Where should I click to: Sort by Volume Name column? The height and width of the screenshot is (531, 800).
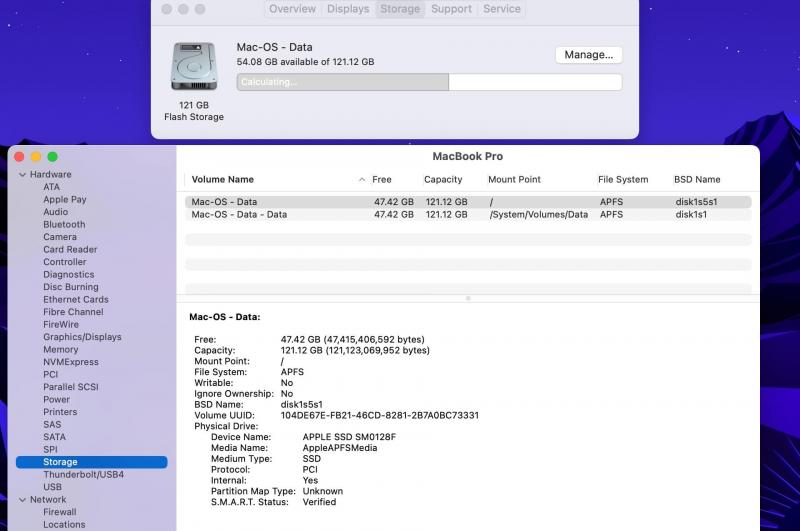coord(222,180)
